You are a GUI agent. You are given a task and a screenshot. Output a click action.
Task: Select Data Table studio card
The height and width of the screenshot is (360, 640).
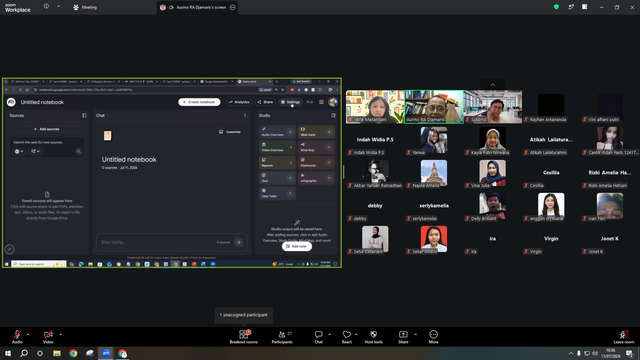[277, 193]
